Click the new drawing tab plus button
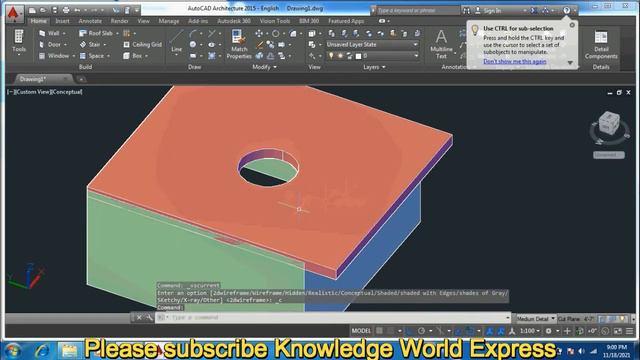Screen dimensions: 640x360 (81, 79)
